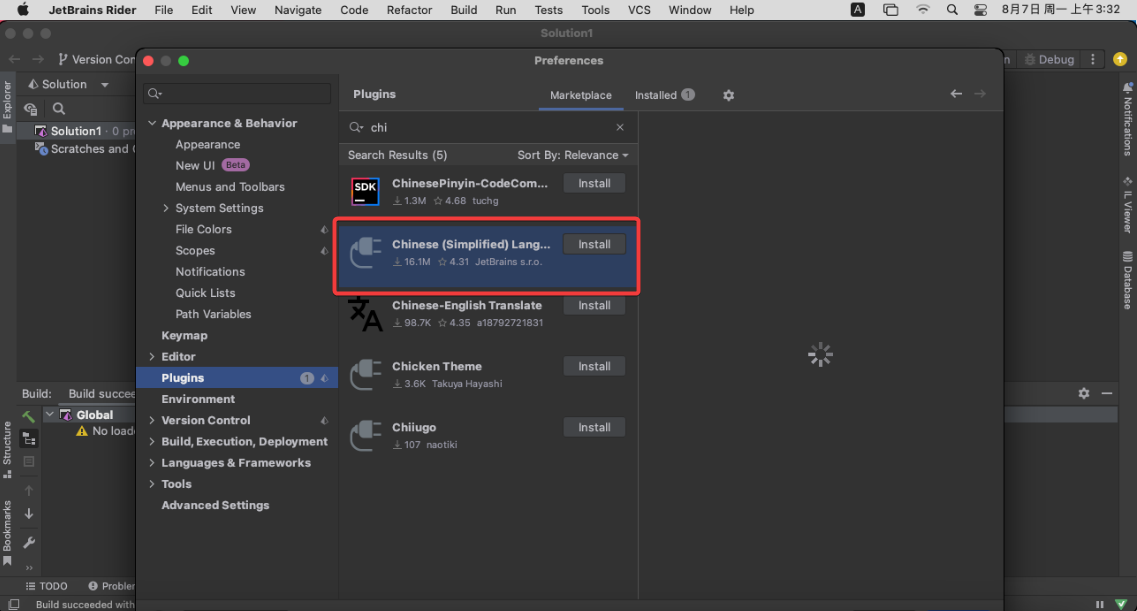Image resolution: width=1137 pixels, height=611 pixels.
Task: Select Keymap in preferences
Action: tap(184, 336)
